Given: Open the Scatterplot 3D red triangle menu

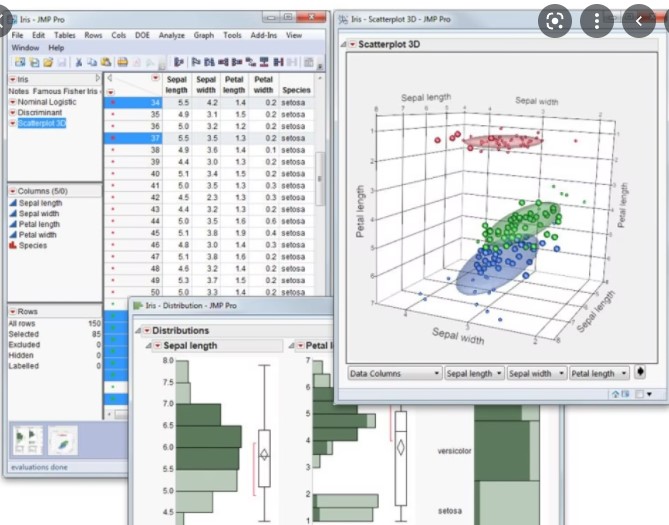Looking at the screenshot, I should pos(352,44).
